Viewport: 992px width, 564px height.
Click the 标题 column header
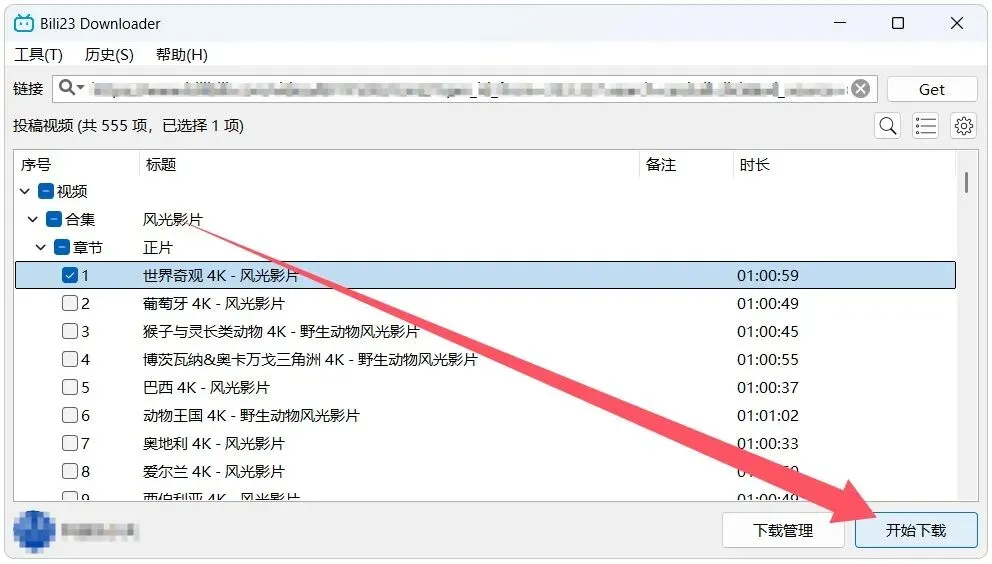click(388, 165)
